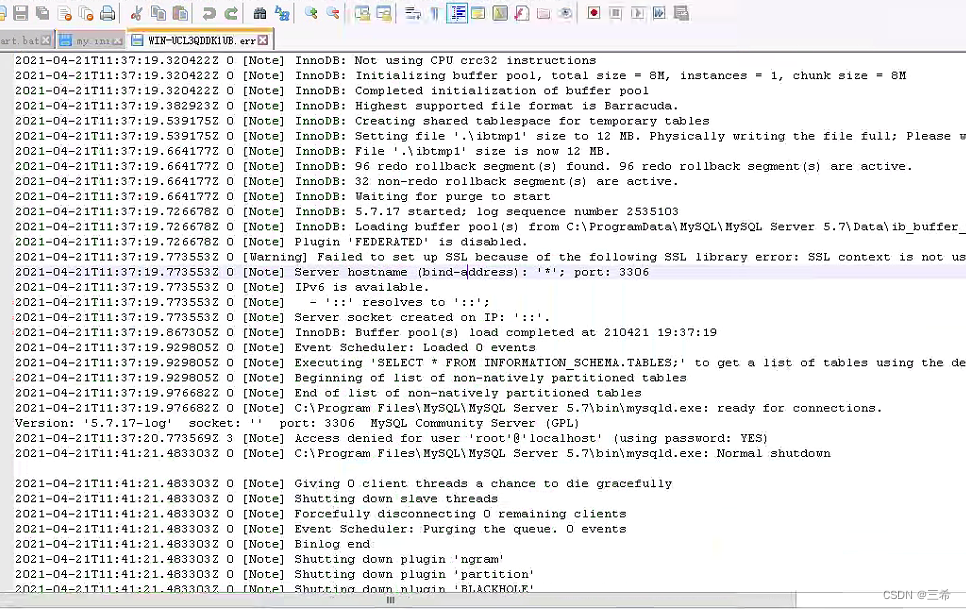The image size is (966, 610).
Task: Click the 'Server socket created on IP' line
Action: point(283,317)
